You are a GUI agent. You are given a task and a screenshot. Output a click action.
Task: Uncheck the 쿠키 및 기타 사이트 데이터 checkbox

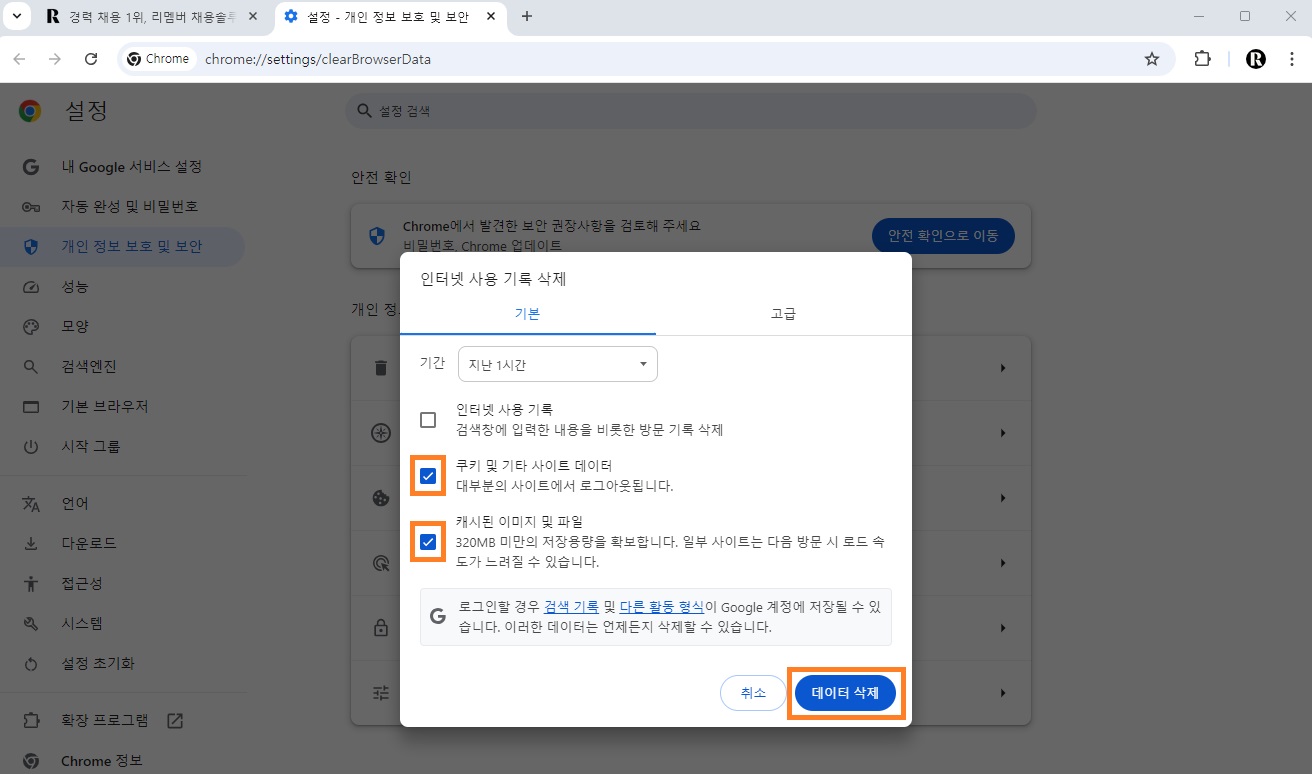[428, 476]
